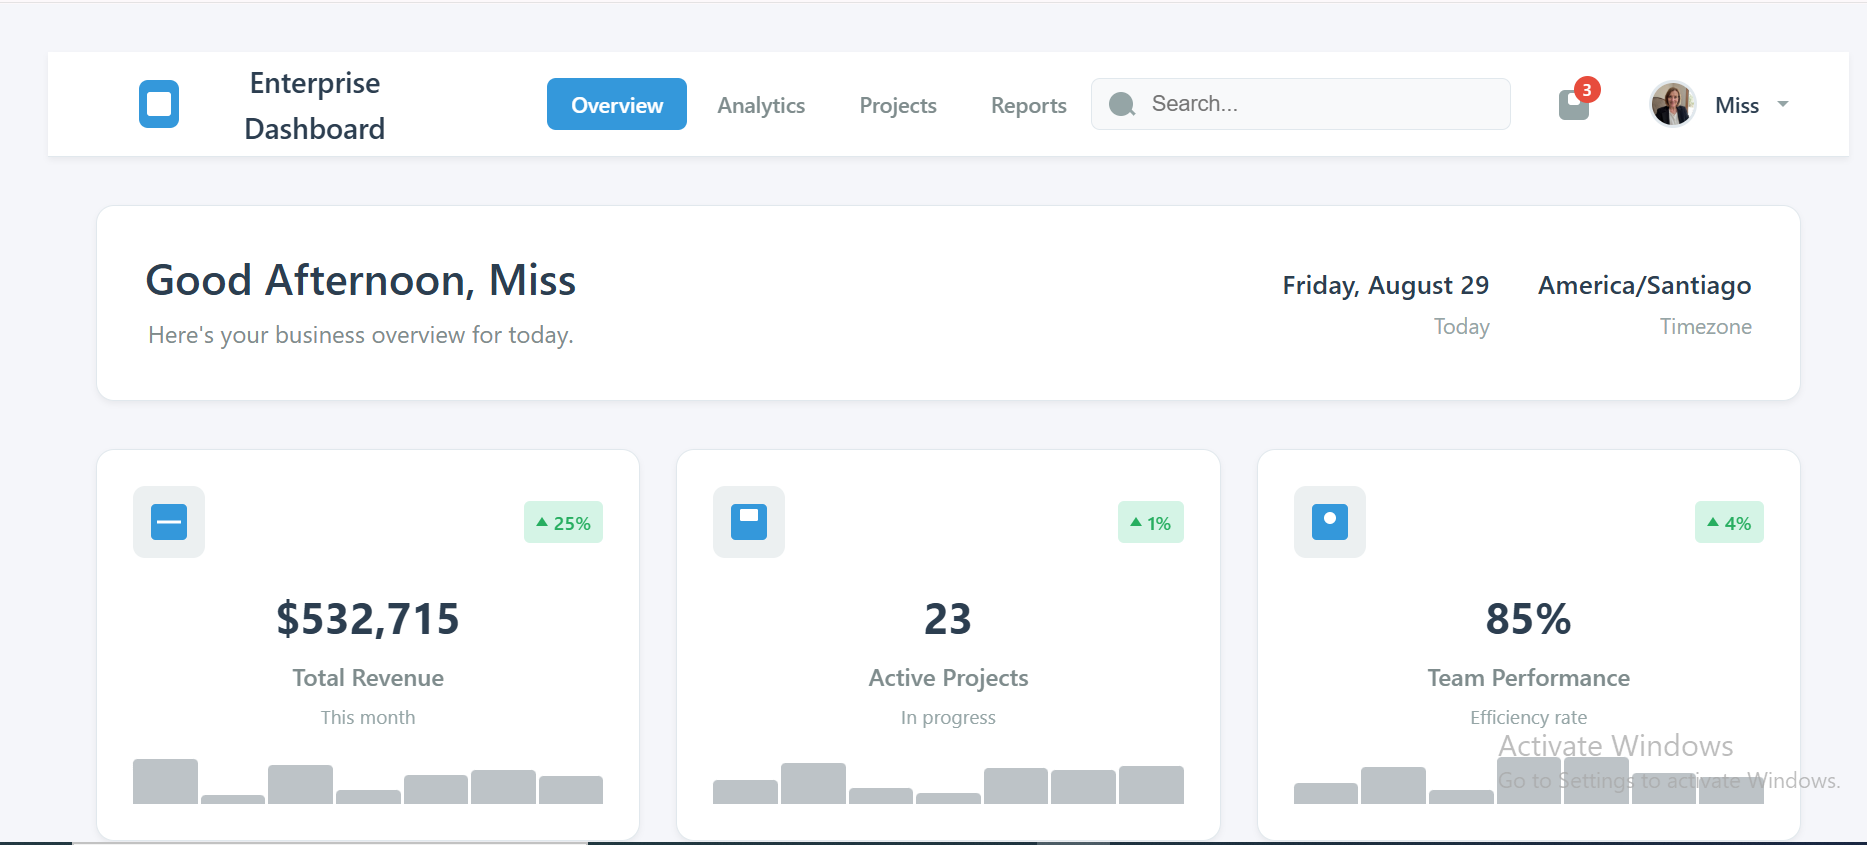Viewport: 1867px width, 845px height.
Task: Click the 4% performance change badge
Action: point(1728,523)
